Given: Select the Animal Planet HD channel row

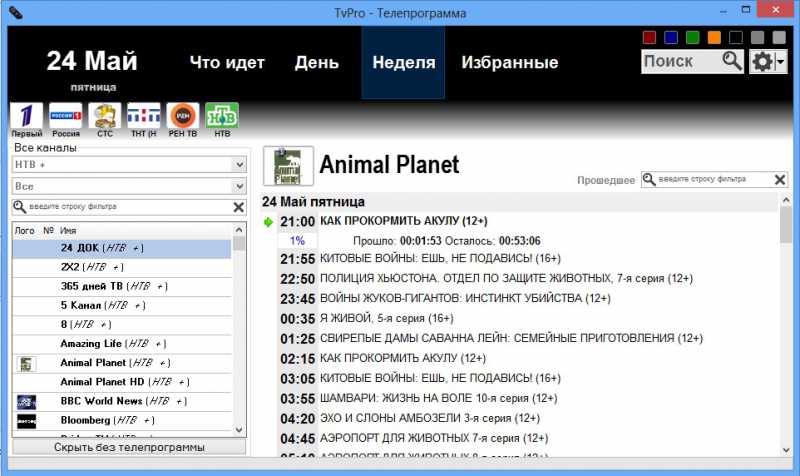Looking at the screenshot, I should pos(122,382).
